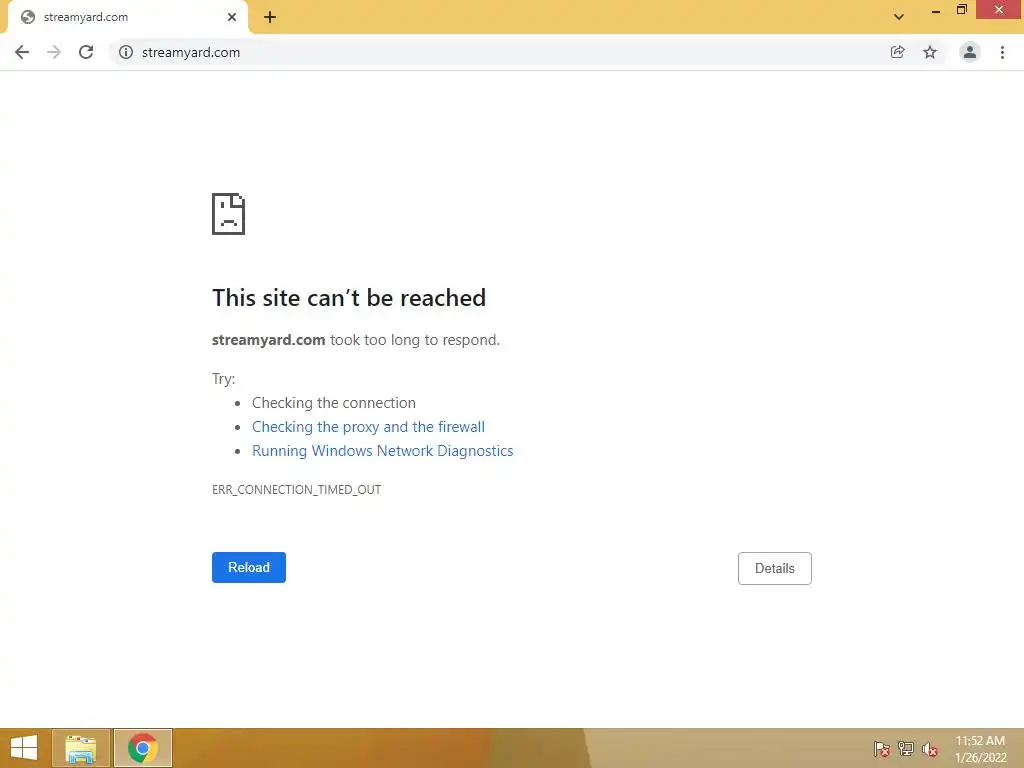Click the muted volume tray icon
This screenshot has height=768, width=1024.
point(930,749)
